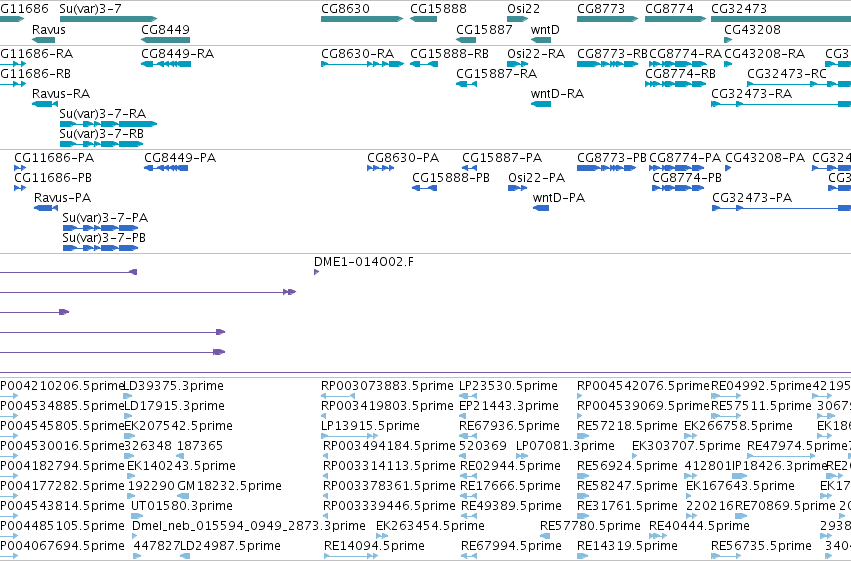Click protein wntD-PA
The width and height of the screenshot is (851, 561).
tap(541, 208)
